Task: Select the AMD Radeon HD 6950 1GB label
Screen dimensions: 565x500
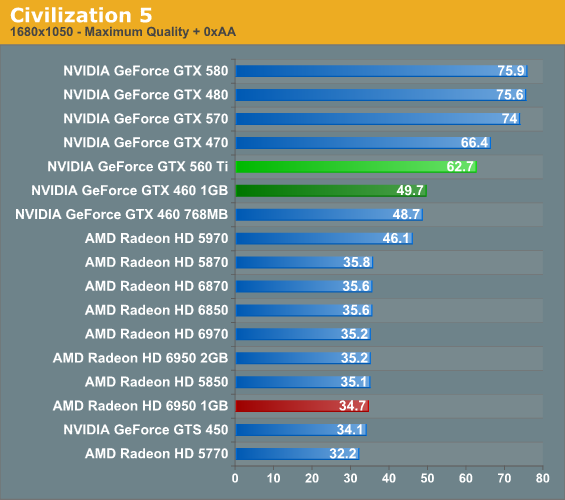Action: pyautogui.click(x=141, y=406)
